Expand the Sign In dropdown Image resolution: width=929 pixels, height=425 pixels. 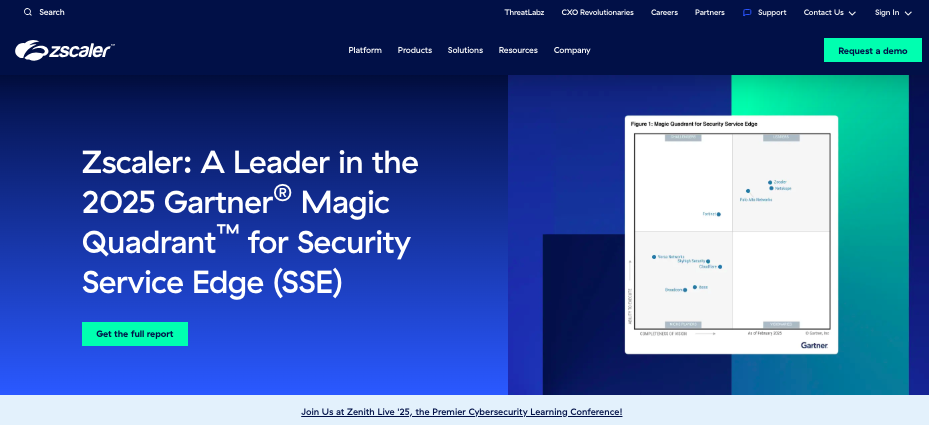893,12
